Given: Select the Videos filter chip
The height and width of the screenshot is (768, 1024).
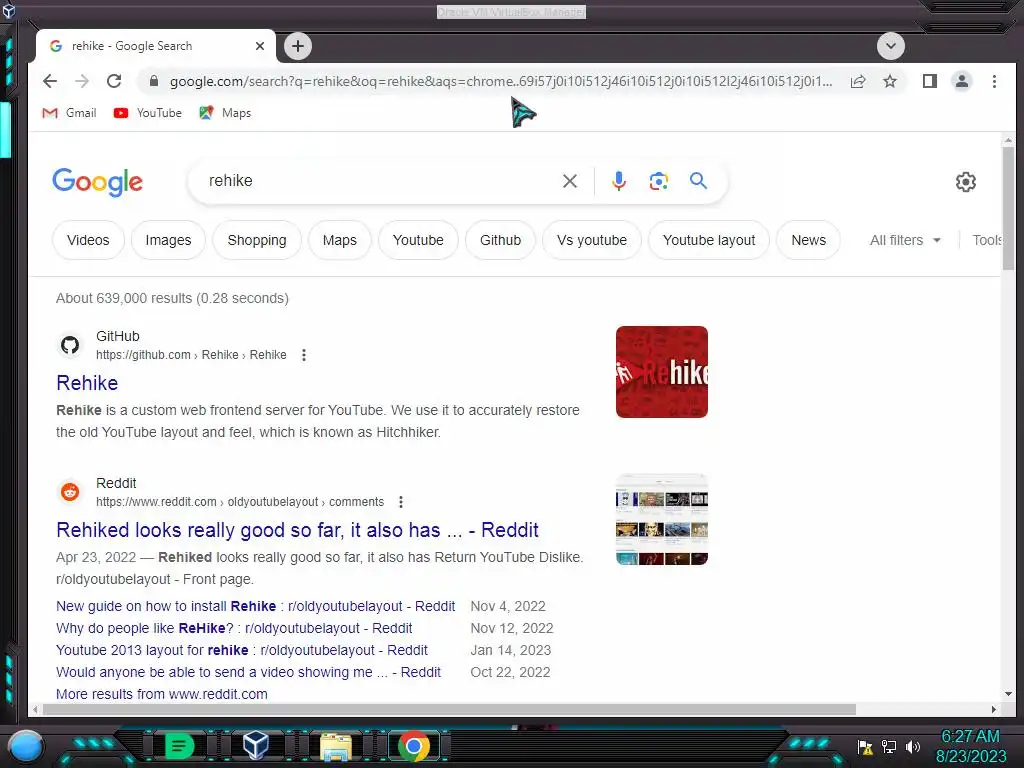Looking at the screenshot, I should tap(88, 240).
